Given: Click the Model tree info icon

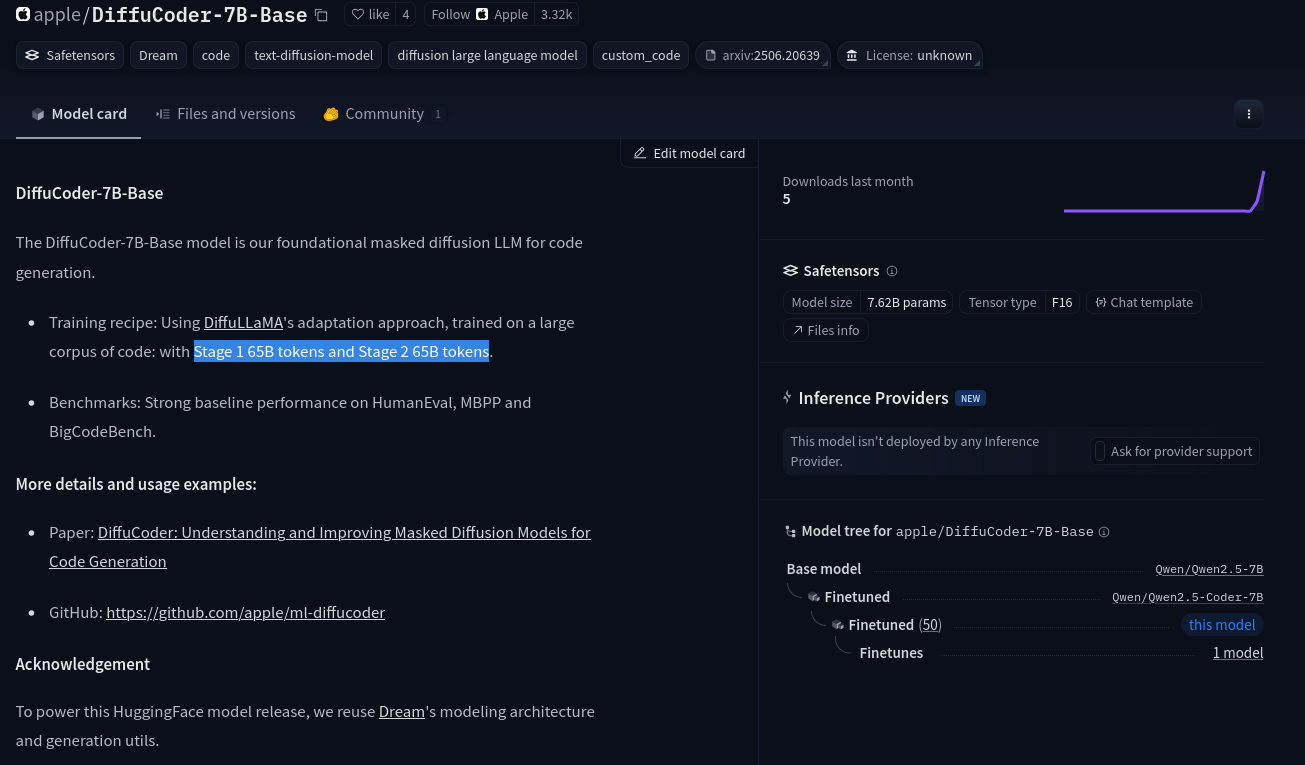Looking at the screenshot, I should [x=1104, y=532].
